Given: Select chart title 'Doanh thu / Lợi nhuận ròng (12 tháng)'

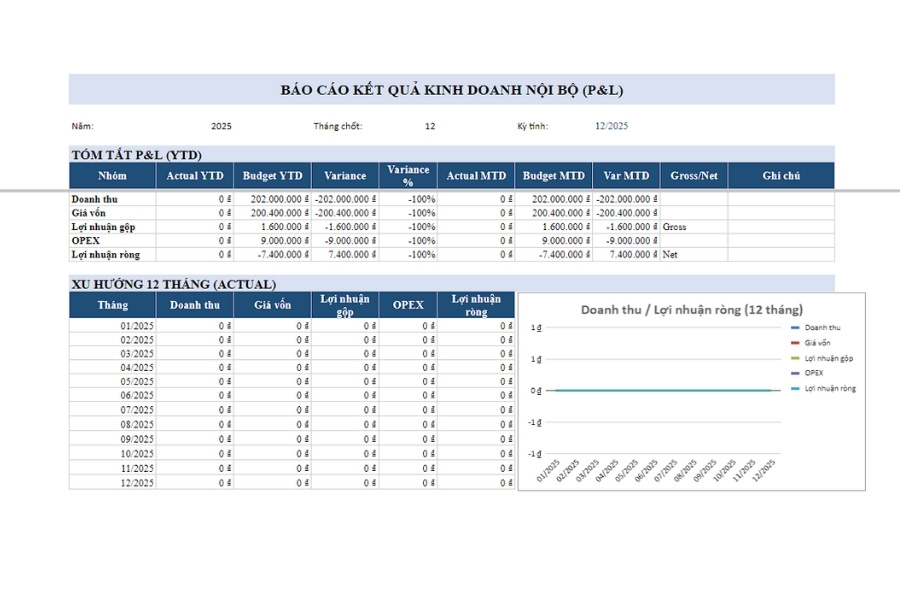Looking at the screenshot, I should pyautogui.click(x=692, y=310).
